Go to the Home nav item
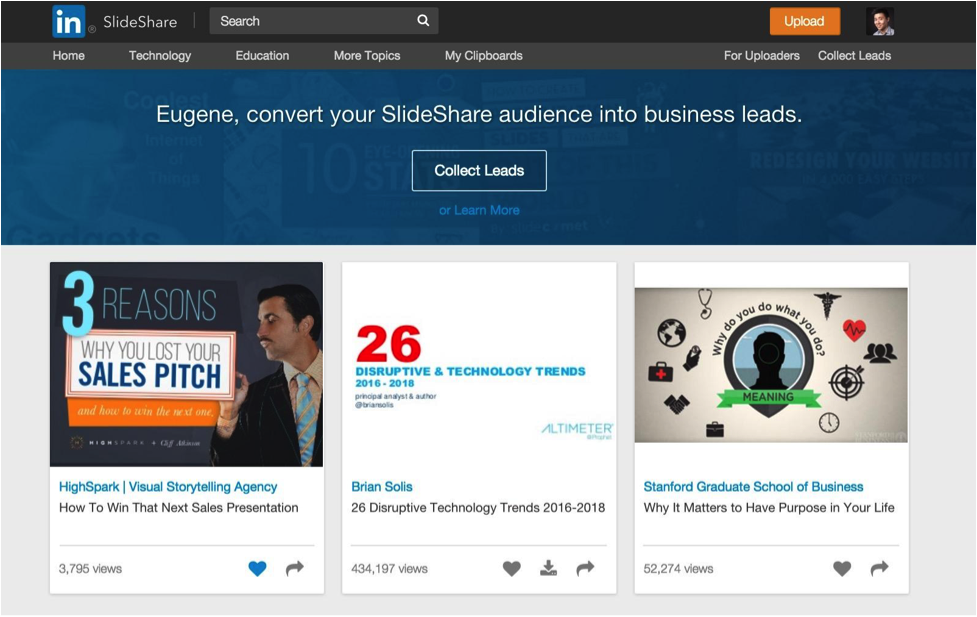The width and height of the screenshot is (977, 617). point(69,55)
